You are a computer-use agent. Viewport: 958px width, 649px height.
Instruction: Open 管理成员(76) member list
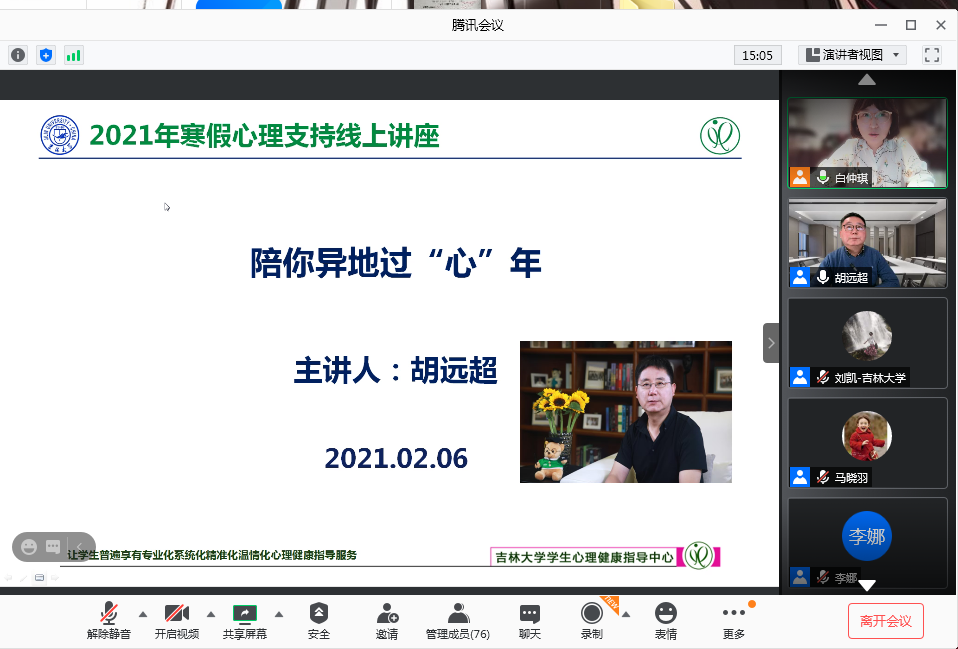pos(457,621)
